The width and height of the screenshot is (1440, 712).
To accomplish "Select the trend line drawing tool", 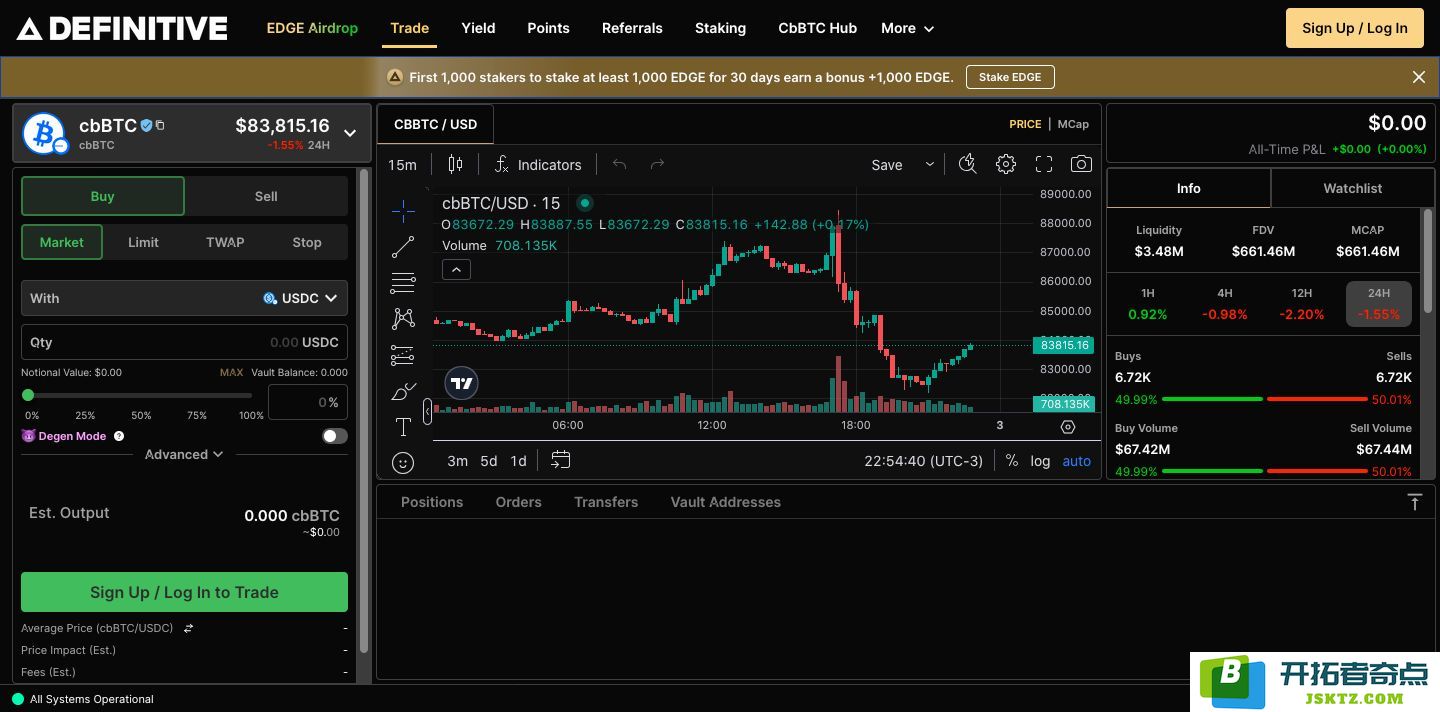I will tap(403, 246).
